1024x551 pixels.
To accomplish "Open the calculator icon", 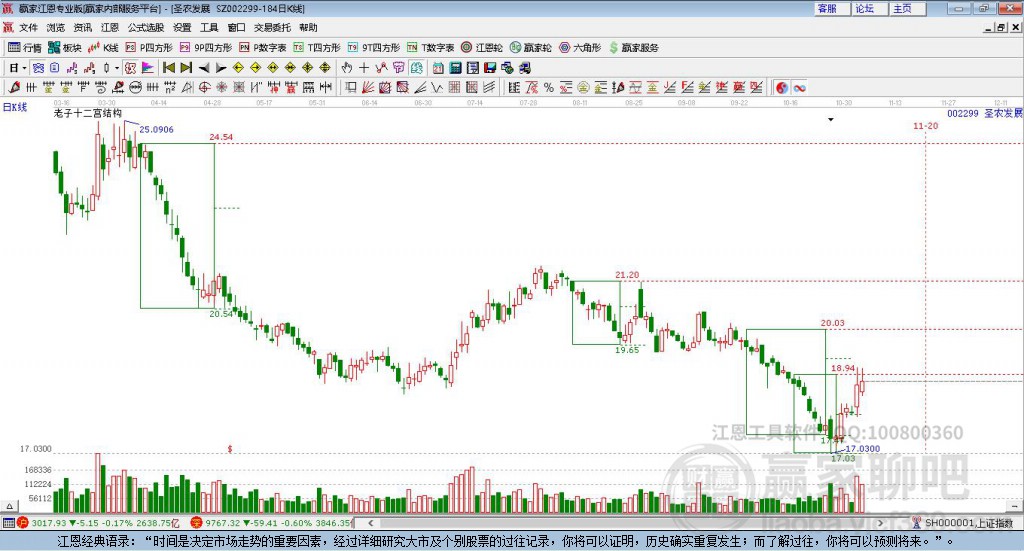I will [456, 68].
